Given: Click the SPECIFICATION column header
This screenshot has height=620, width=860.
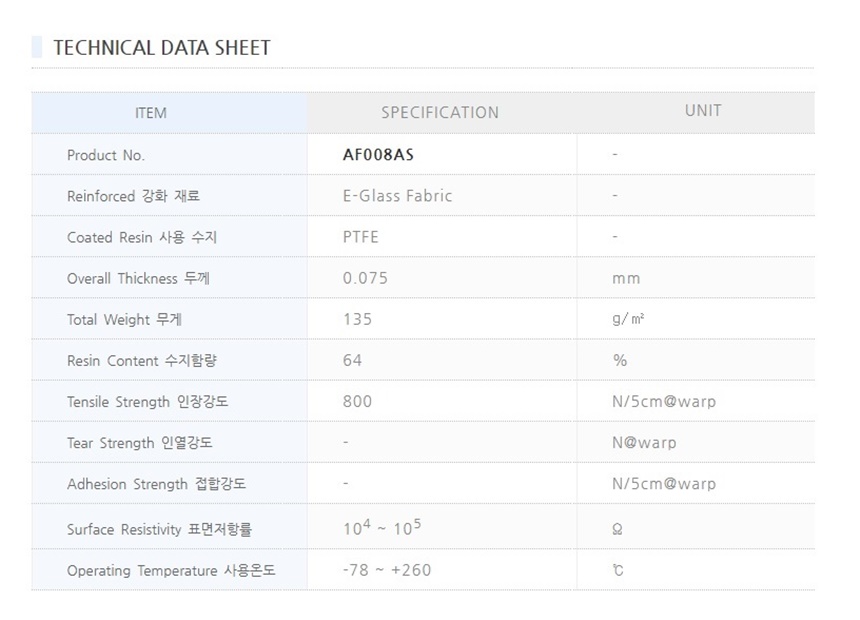Looking at the screenshot, I should coord(440,113).
